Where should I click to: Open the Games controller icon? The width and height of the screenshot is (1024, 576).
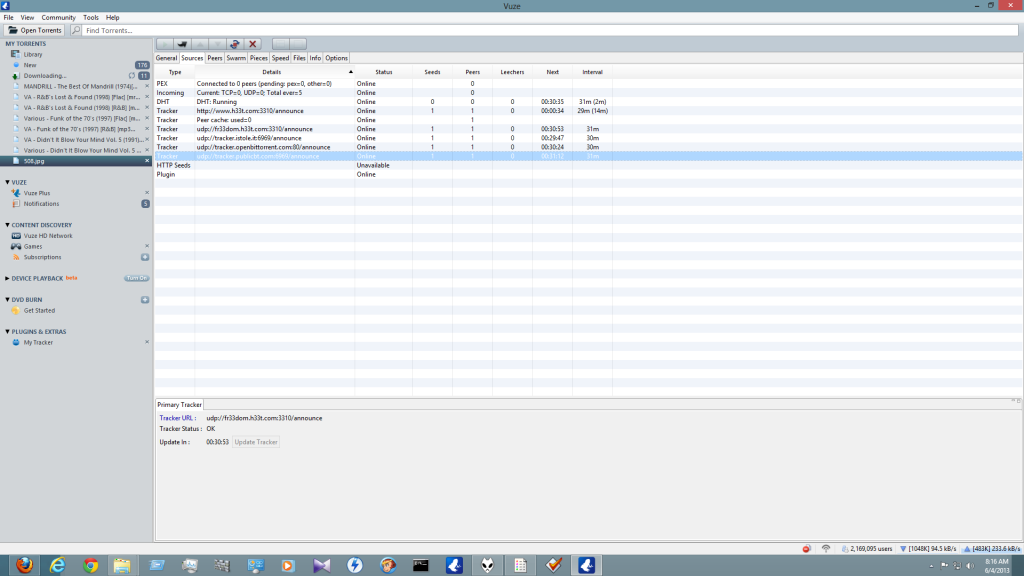16,246
